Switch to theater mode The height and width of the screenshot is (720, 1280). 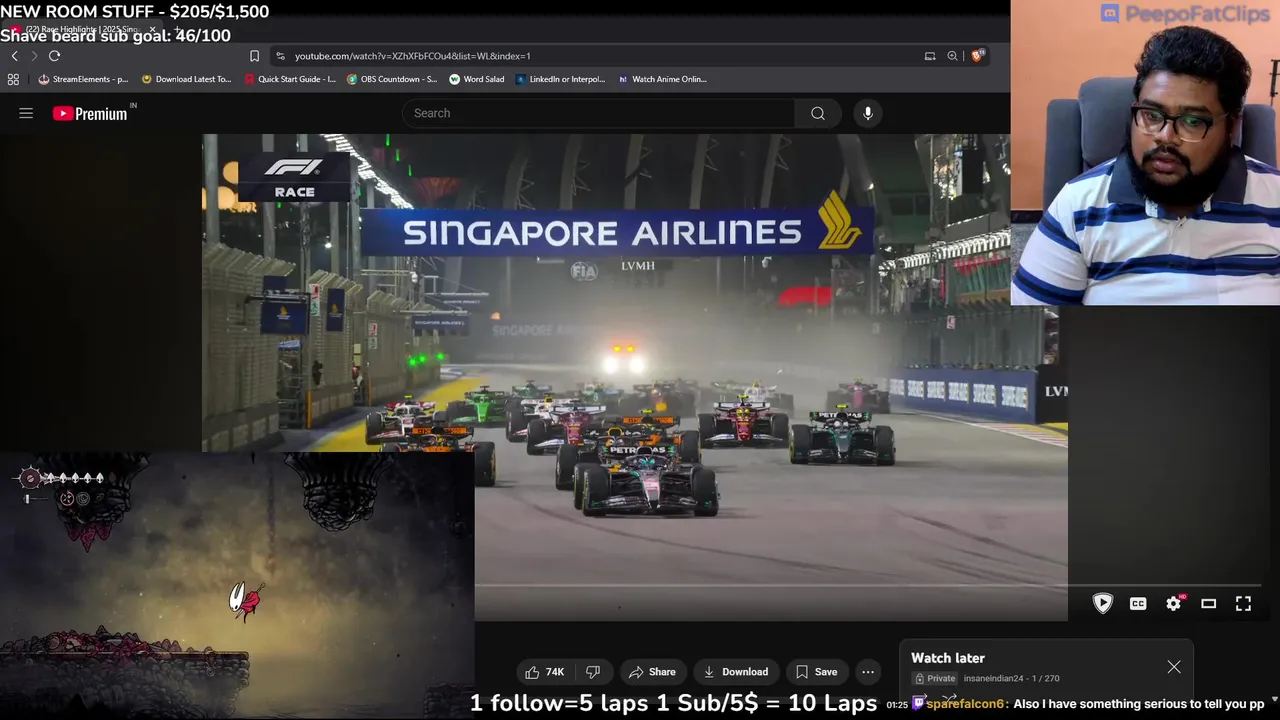tap(1208, 603)
